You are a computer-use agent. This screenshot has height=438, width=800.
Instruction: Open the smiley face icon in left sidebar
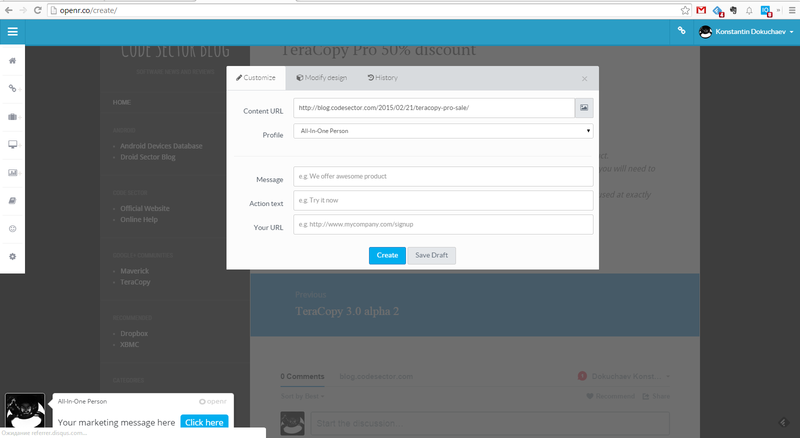tap(13, 229)
